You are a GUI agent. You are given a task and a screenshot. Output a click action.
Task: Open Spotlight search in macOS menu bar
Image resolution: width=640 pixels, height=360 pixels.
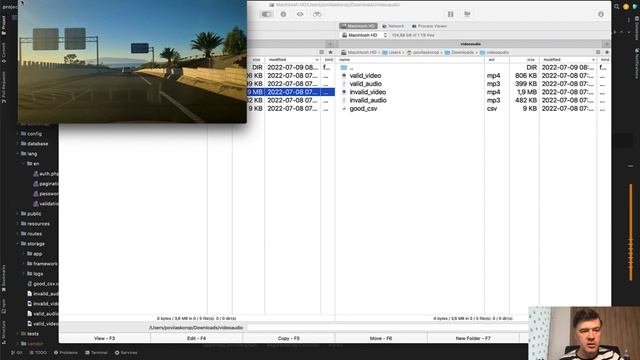(617, 6)
